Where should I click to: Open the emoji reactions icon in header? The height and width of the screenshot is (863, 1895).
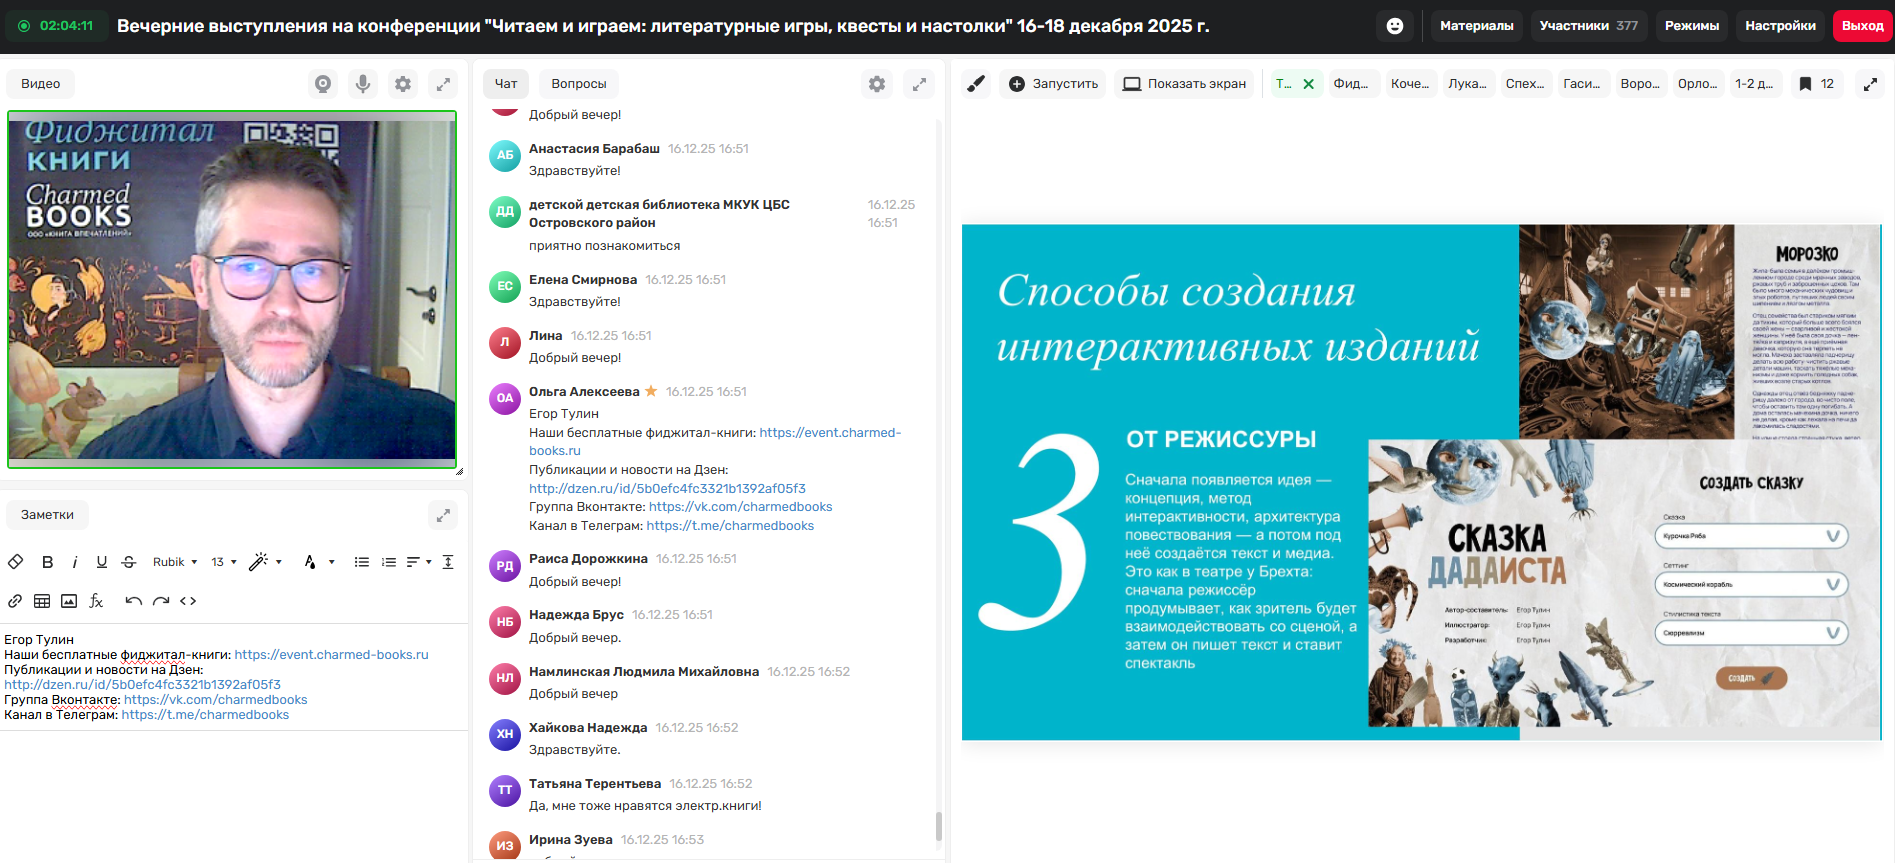click(1395, 26)
